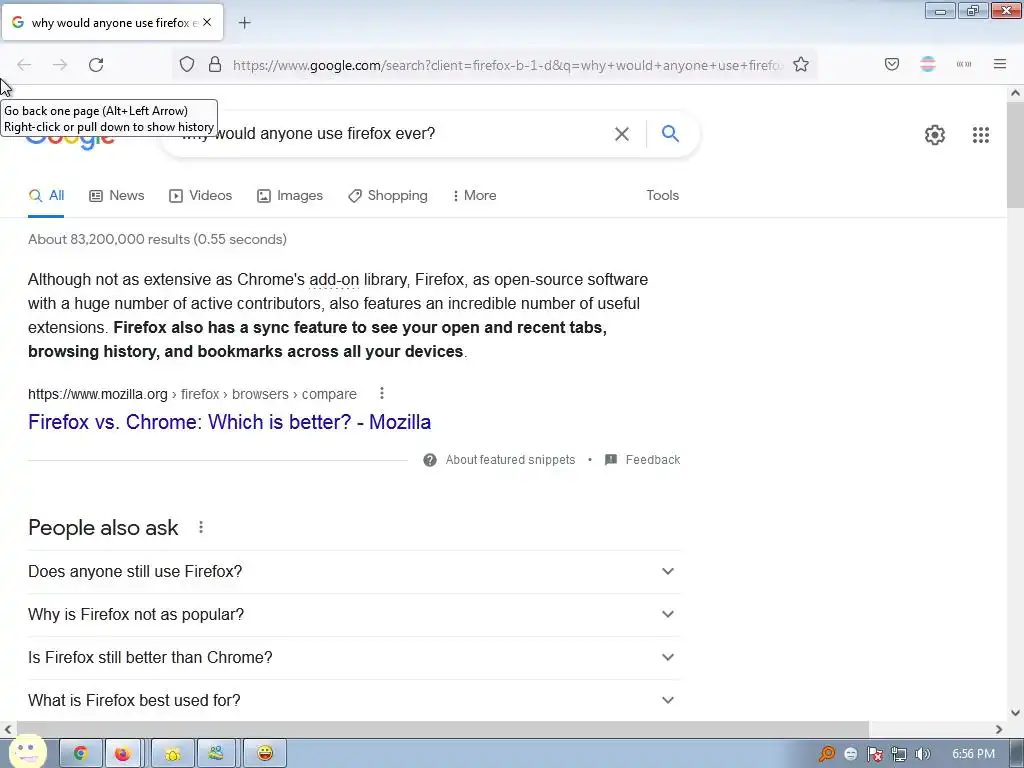
Task: Click the horizontal scrollbar thumb
Action: pyautogui.click(x=443, y=729)
